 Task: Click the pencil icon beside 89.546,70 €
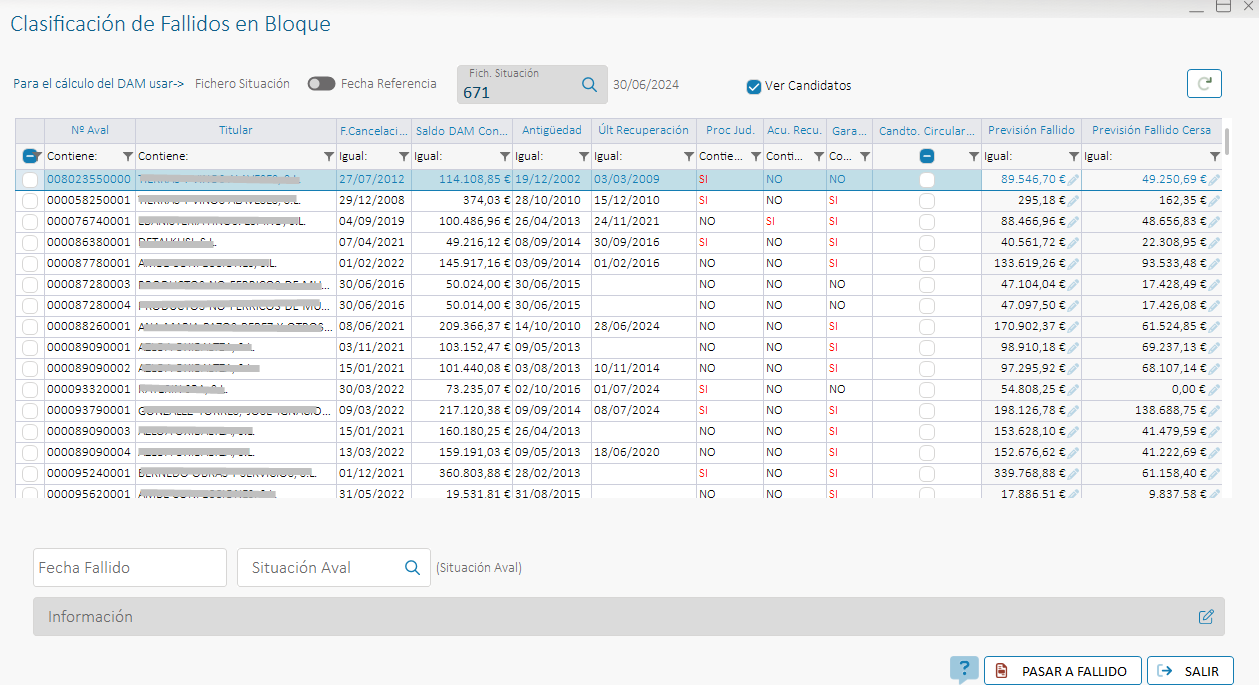tap(1073, 180)
